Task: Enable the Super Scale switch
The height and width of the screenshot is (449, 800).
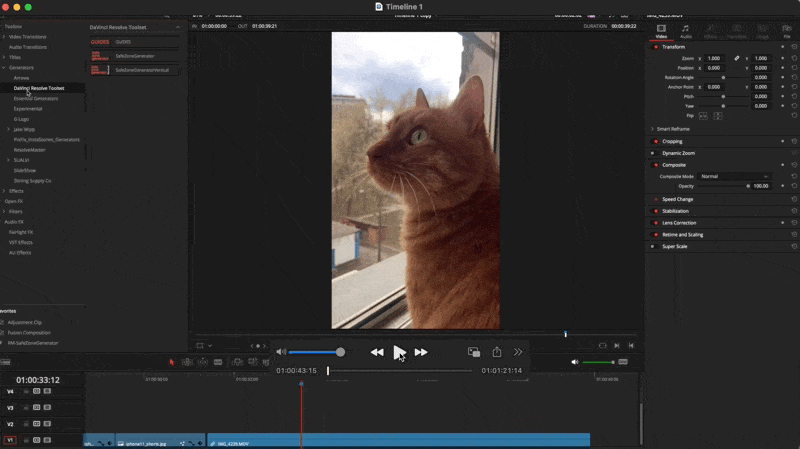Action: click(653, 246)
